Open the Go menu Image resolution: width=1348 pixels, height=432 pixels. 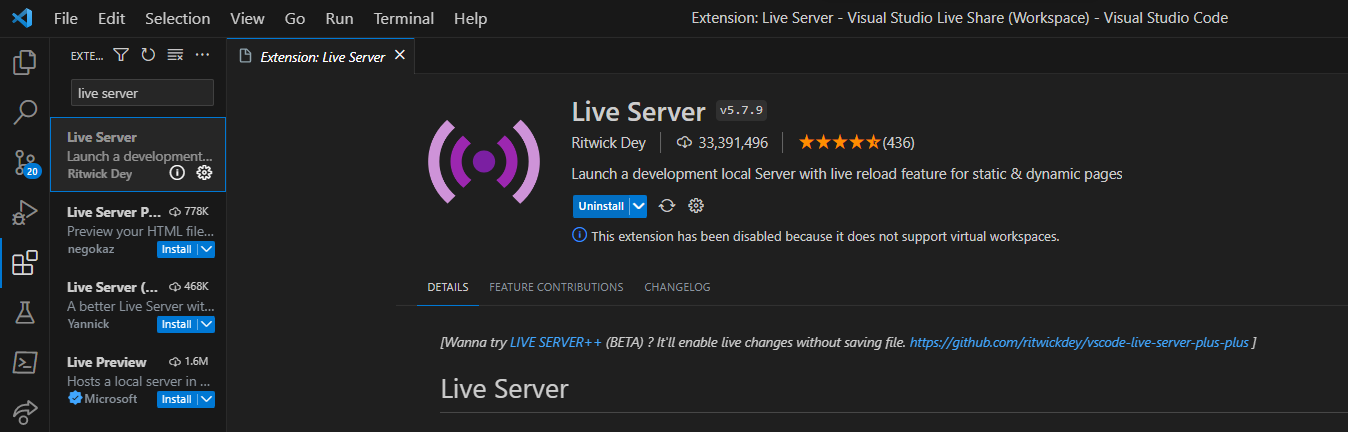tap(295, 18)
